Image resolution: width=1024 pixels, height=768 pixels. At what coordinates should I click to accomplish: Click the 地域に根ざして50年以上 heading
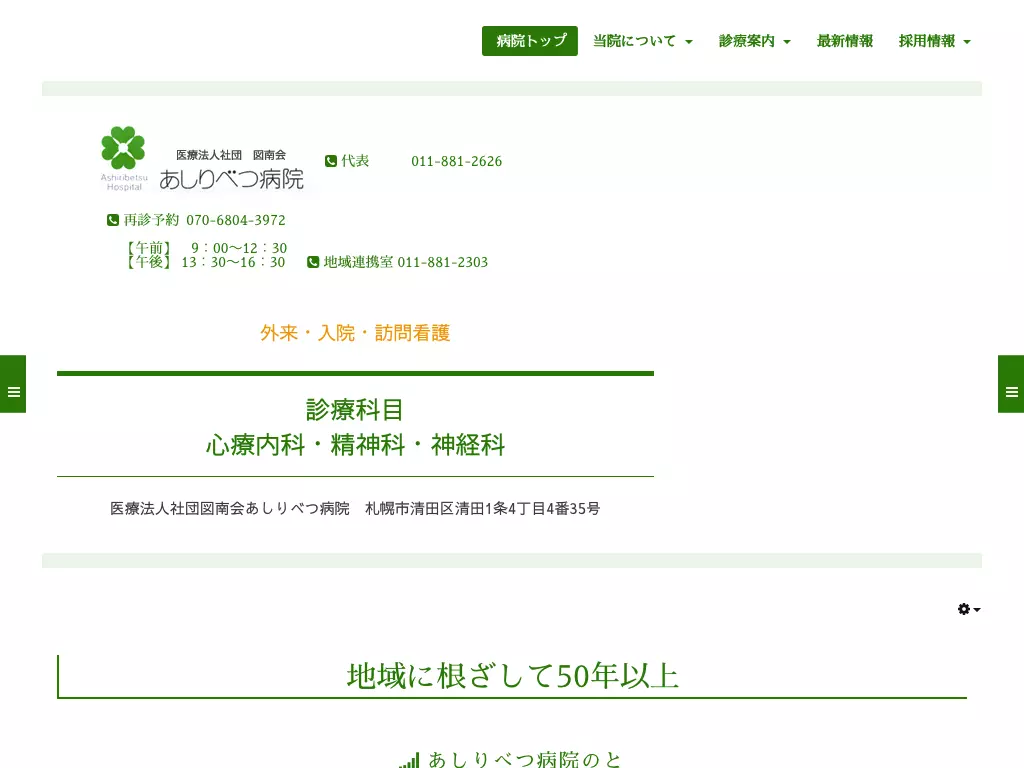[513, 676]
